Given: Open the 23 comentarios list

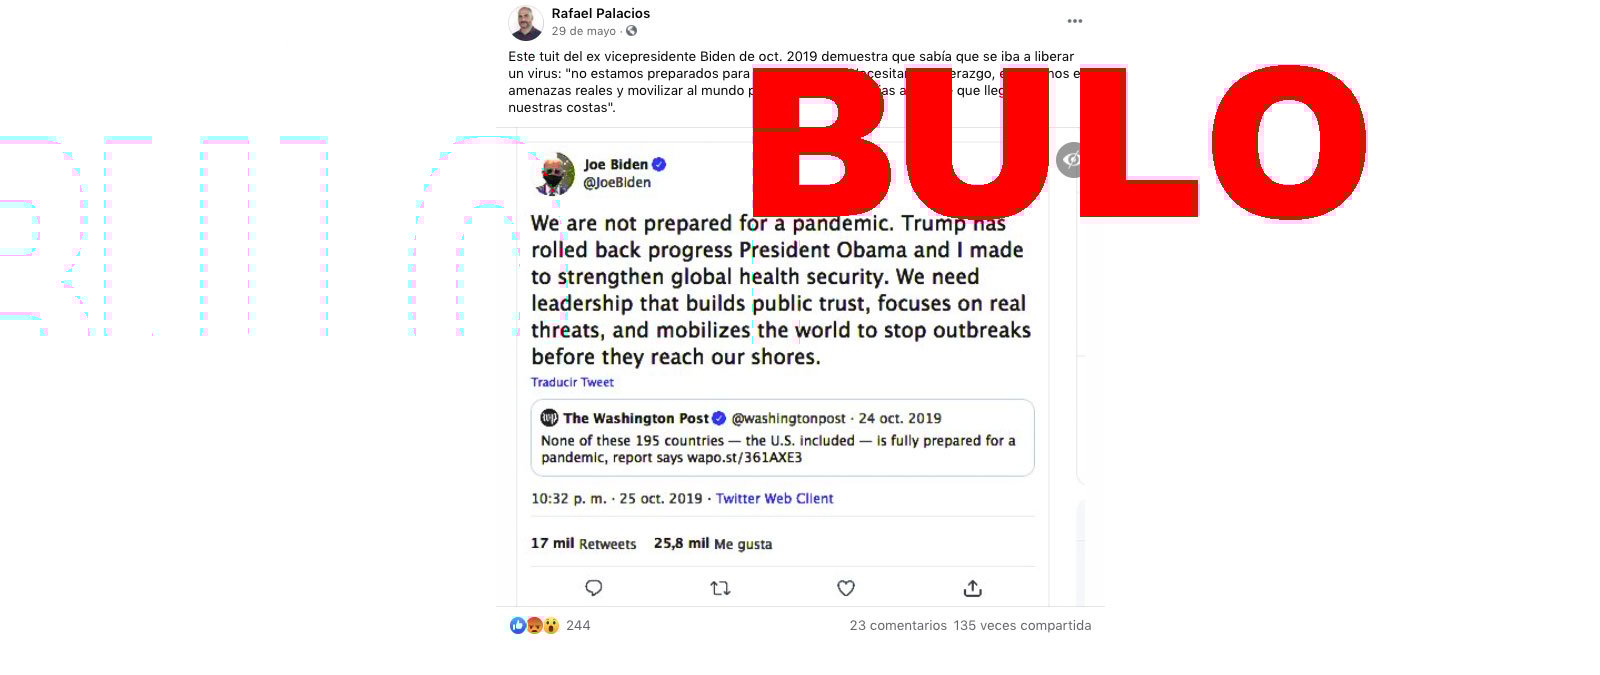Looking at the screenshot, I should (898, 625).
